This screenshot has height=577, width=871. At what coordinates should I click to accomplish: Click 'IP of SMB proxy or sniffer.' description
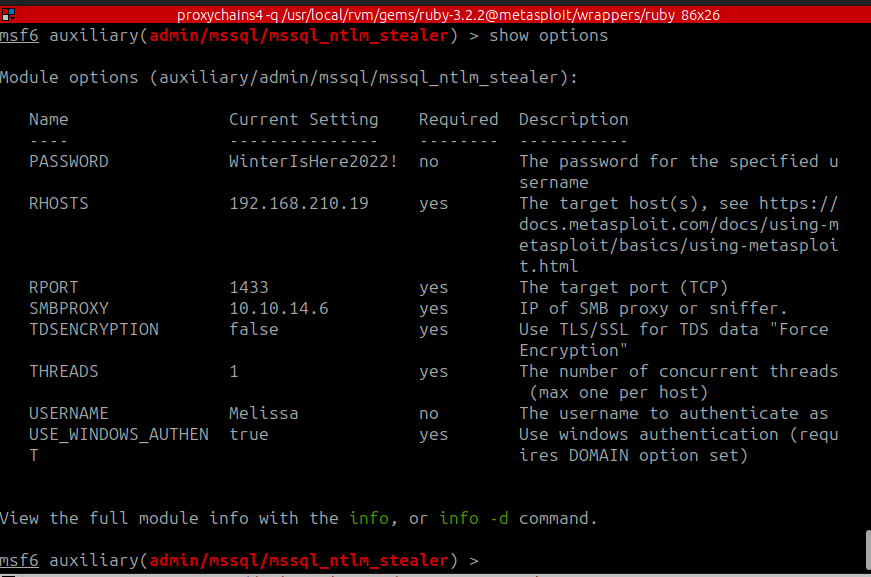[x=653, y=308]
